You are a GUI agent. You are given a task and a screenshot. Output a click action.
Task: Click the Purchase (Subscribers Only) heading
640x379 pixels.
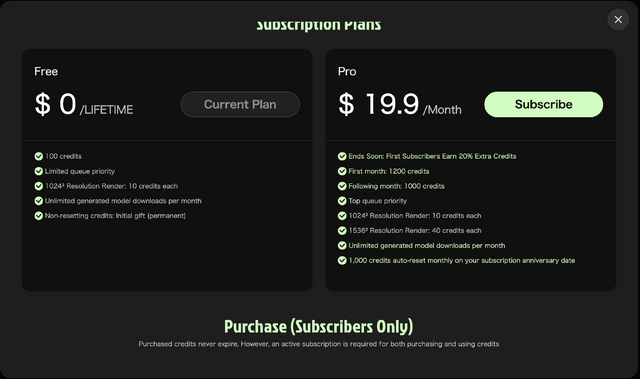pos(319,326)
